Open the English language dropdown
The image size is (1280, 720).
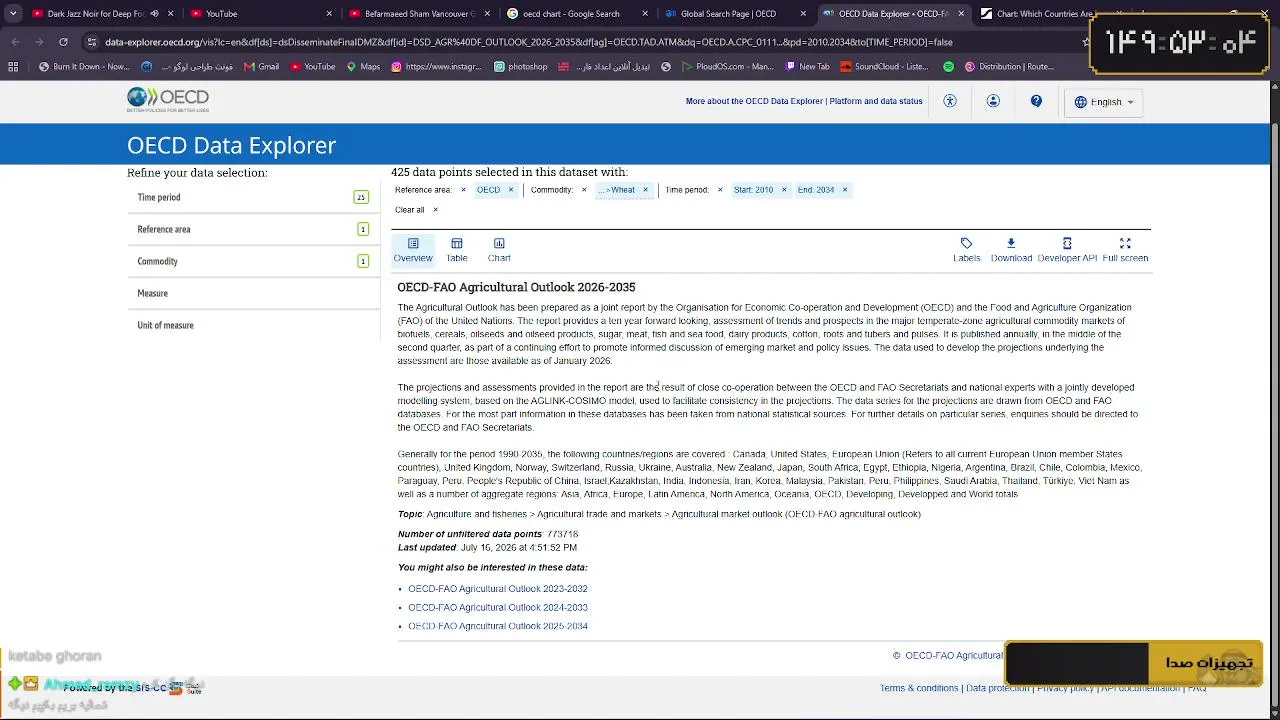pyautogui.click(x=1104, y=102)
